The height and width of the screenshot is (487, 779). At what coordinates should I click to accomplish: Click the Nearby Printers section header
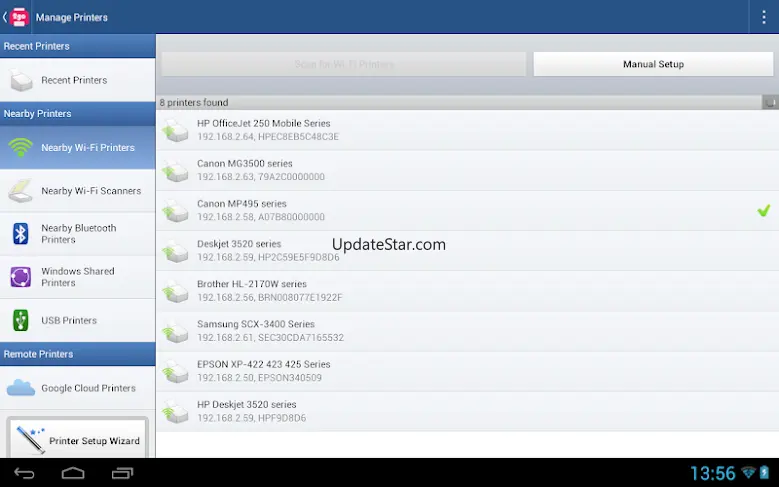pyautogui.click(x=78, y=114)
